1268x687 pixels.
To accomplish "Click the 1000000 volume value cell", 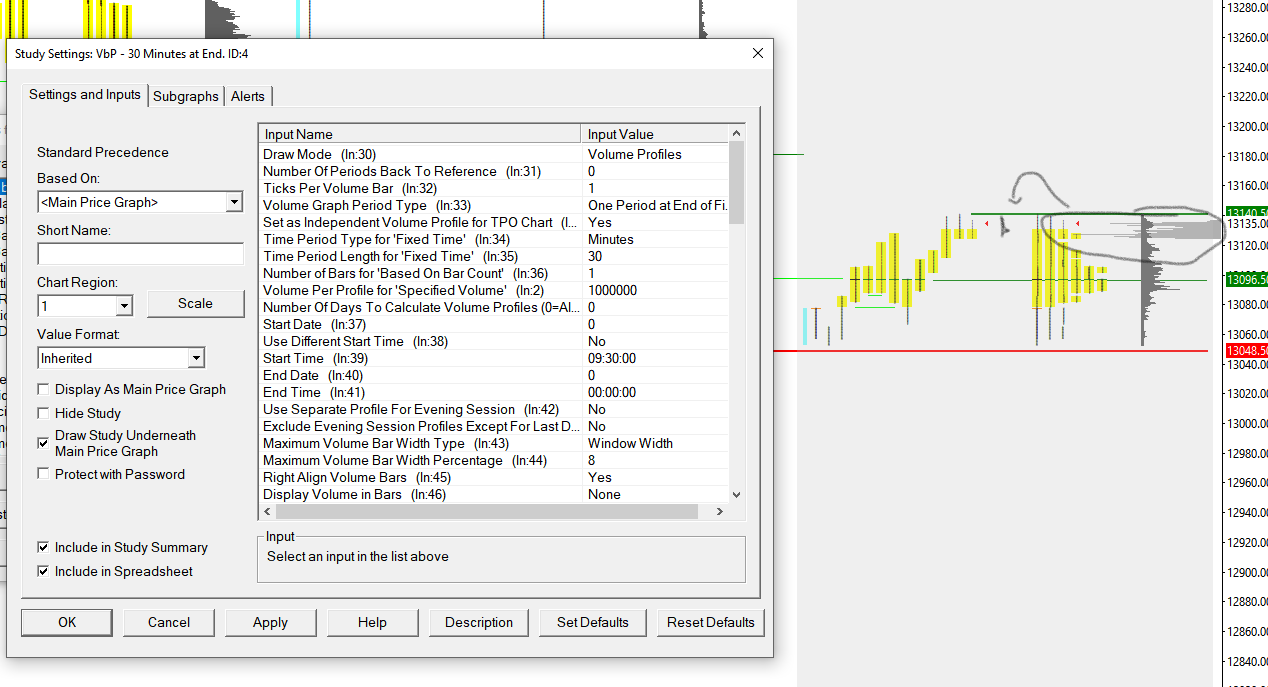I will tap(655, 290).
